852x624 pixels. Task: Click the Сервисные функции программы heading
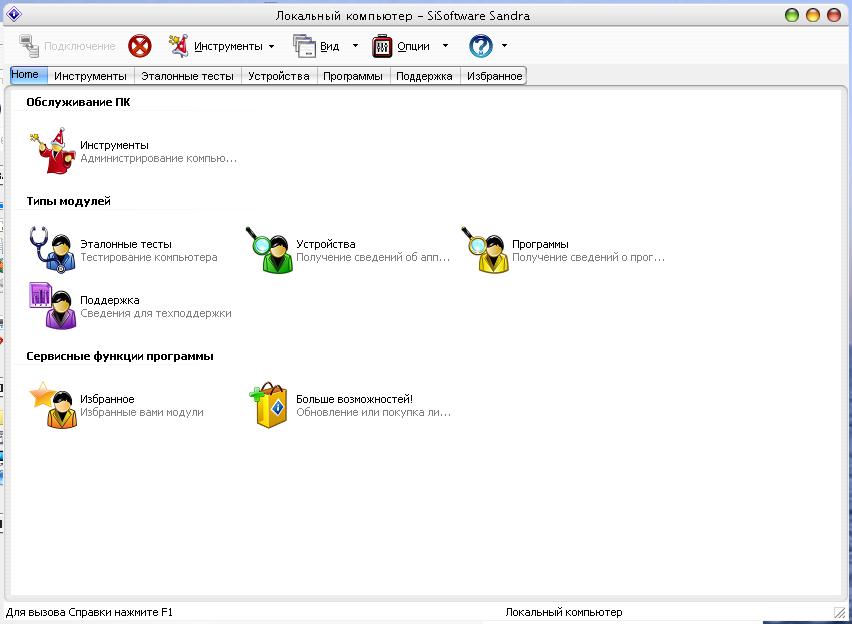(x=120, y=357)
